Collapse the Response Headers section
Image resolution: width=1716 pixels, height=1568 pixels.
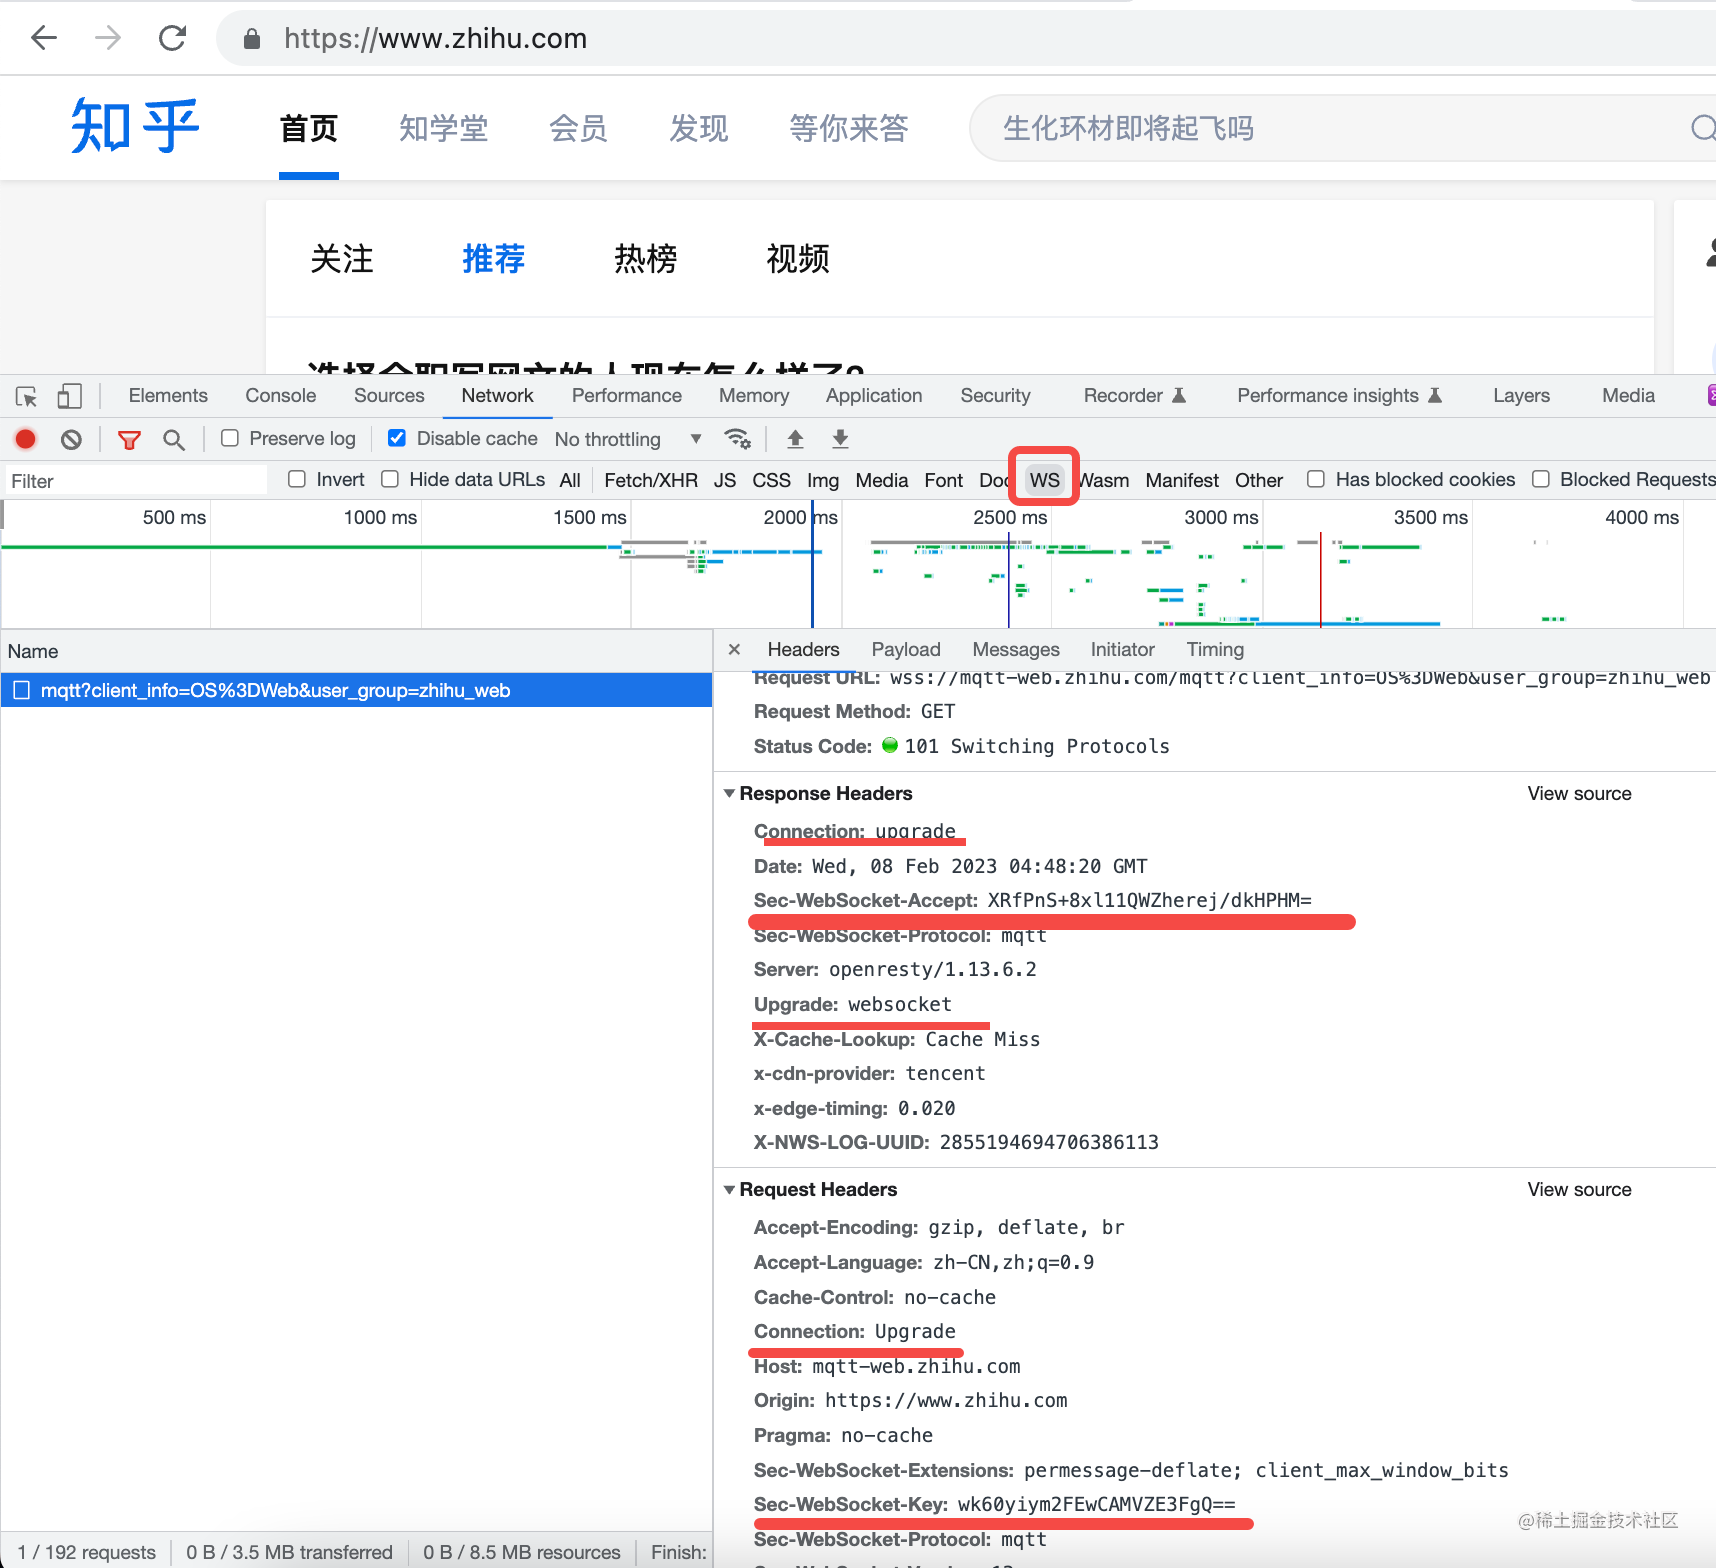click(730, 793)
